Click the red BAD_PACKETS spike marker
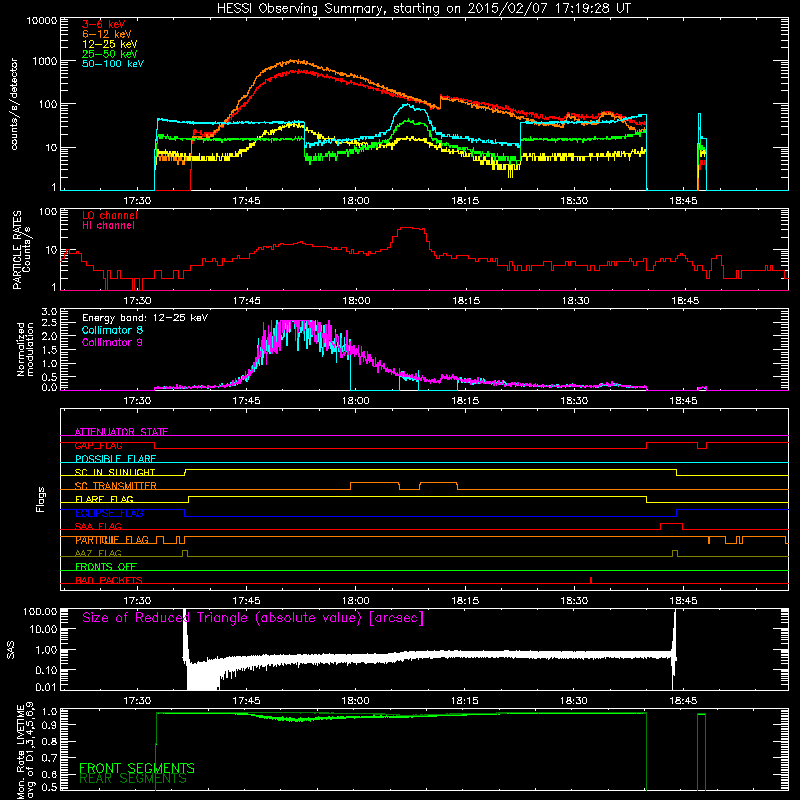800x800 pixels. [x=591, y=580]
